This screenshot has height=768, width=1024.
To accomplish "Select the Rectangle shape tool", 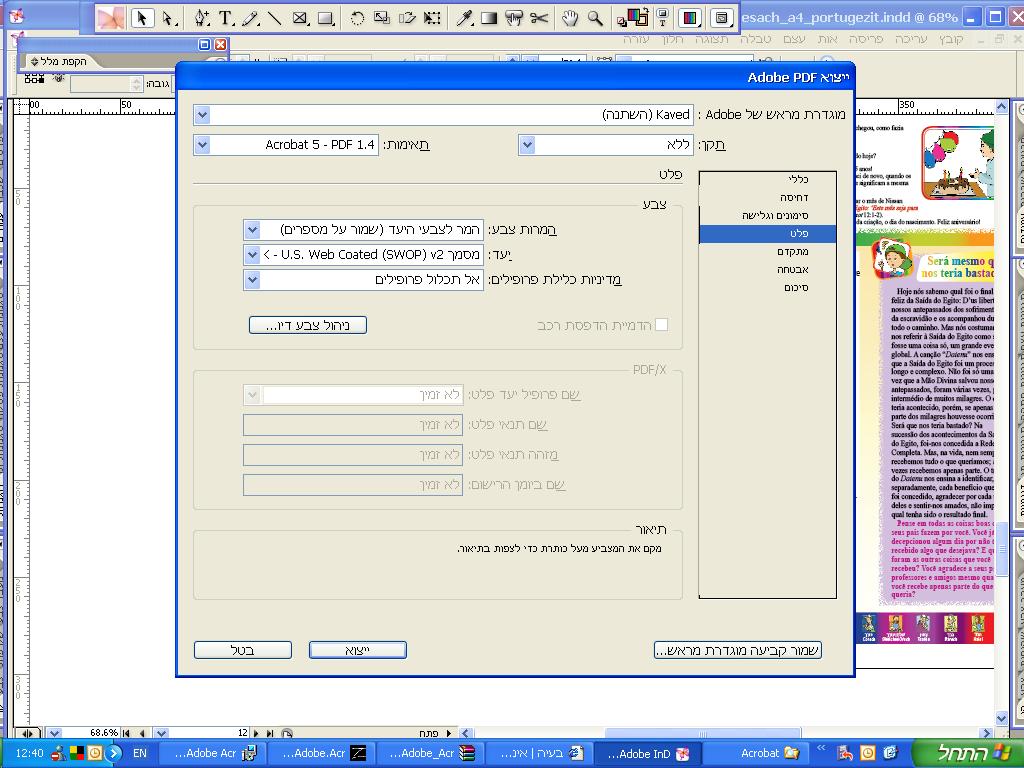I will coord(325,18).
